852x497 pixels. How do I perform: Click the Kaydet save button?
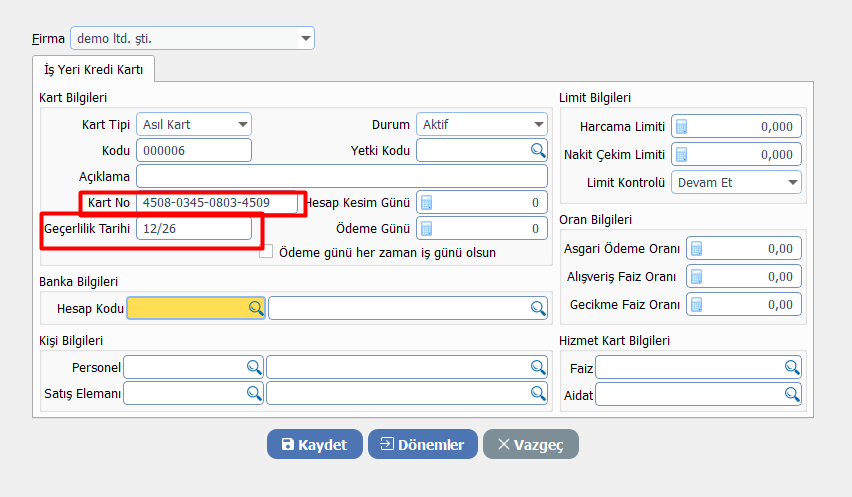314,445
